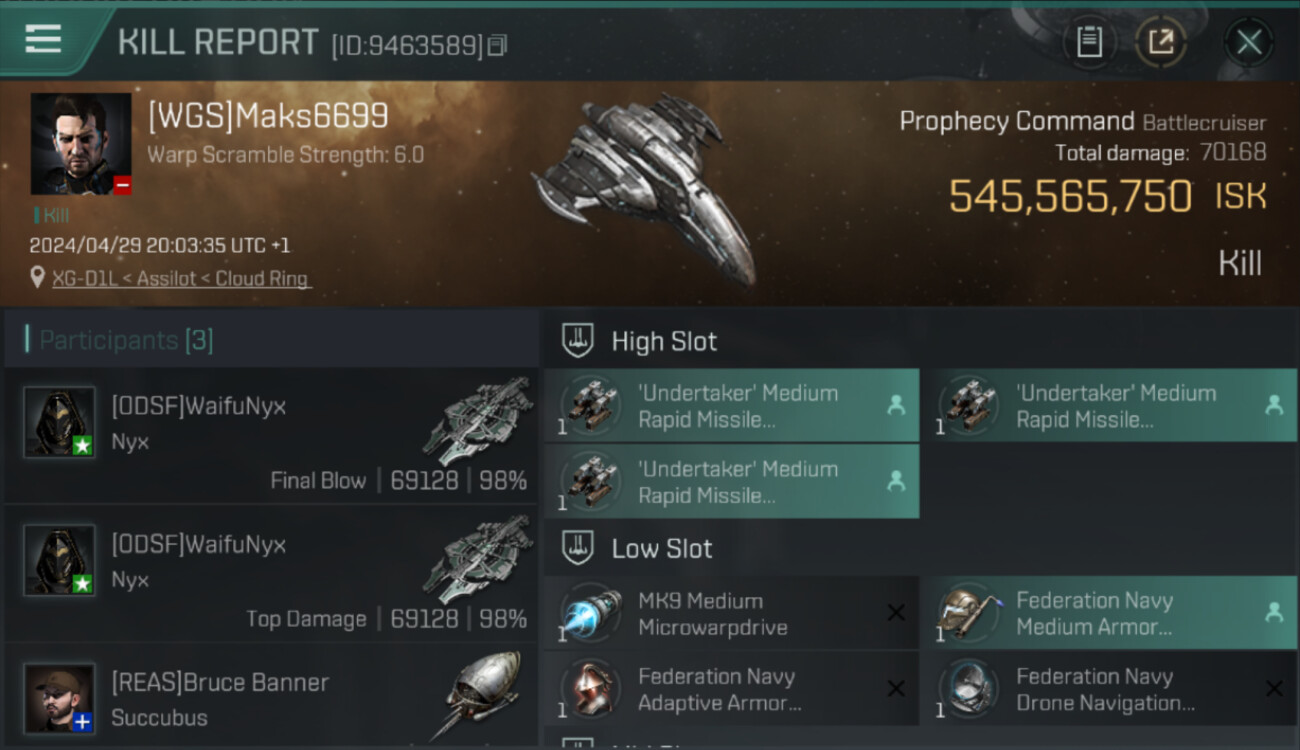This screenshot has height=750, width=1300.
Task: Open WaifuNyx Top Damage portrait
Action: pyautogui.click(x=60, y=559)
